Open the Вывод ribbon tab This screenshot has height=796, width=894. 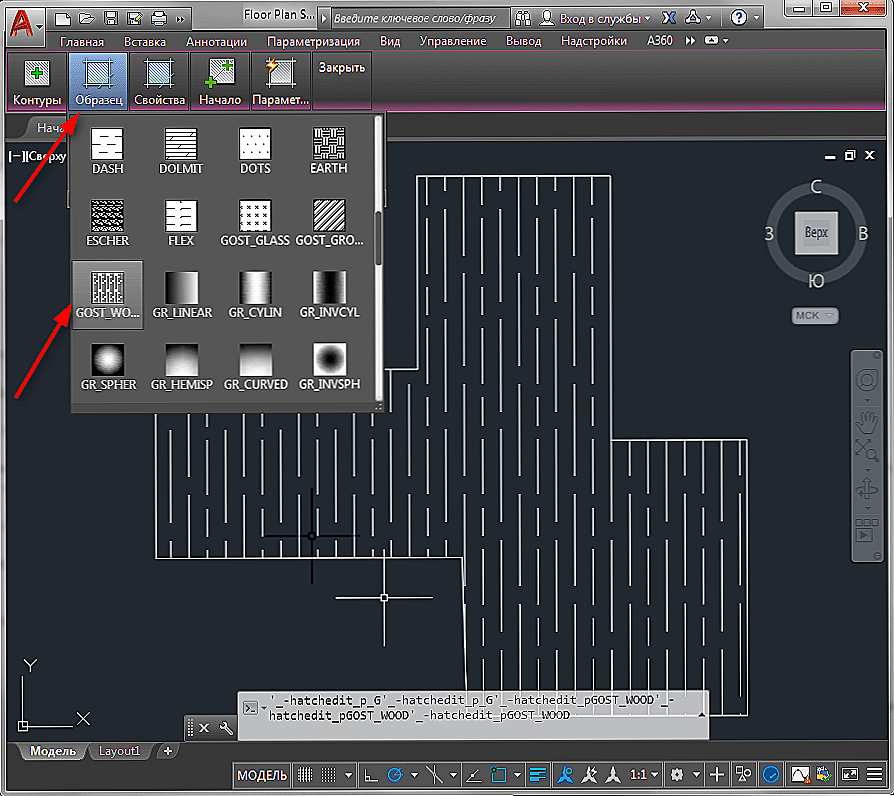[523, 42]
